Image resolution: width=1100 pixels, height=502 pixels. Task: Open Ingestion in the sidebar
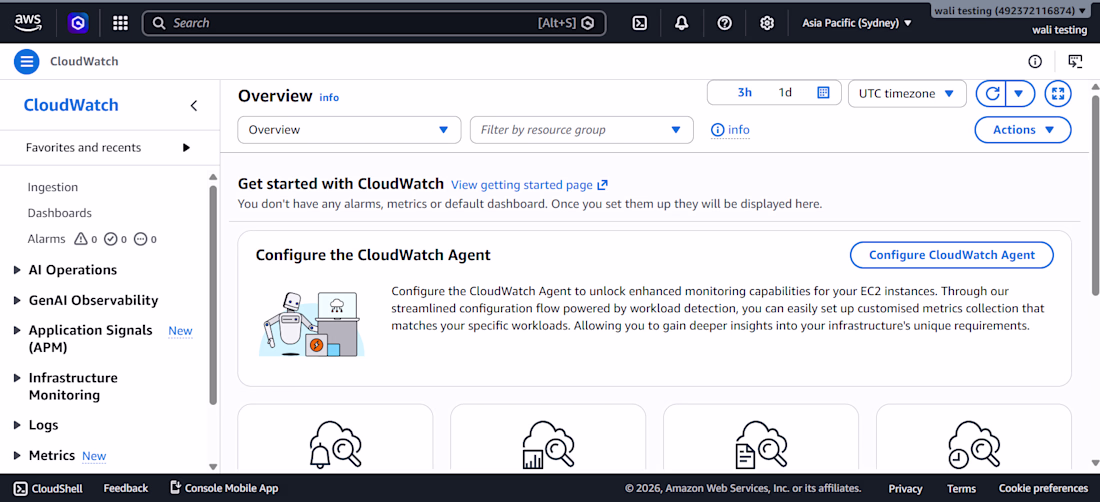pyautogui.click(x=53, y=187)
